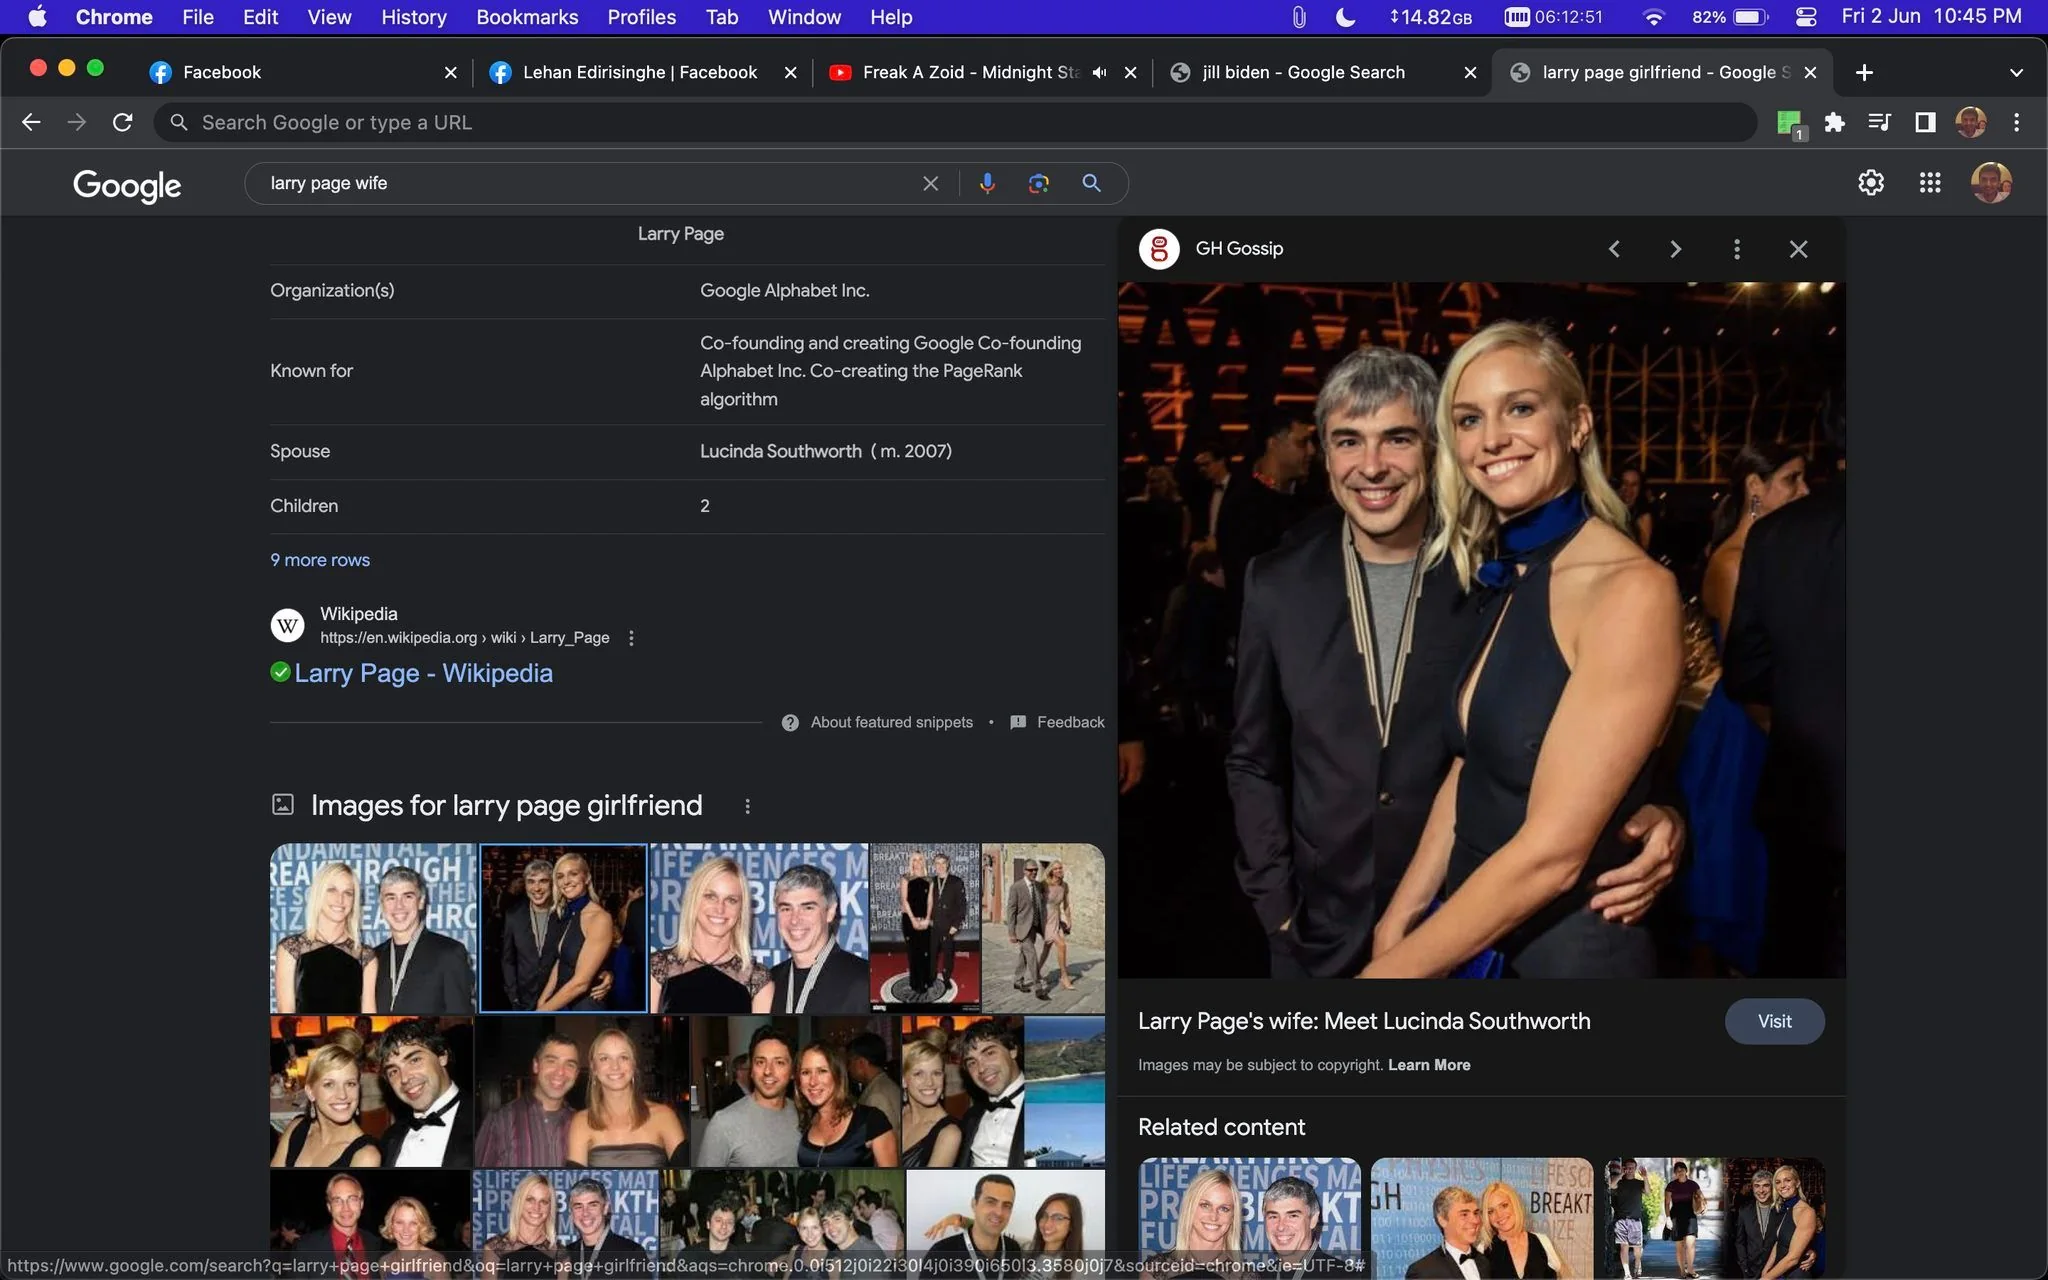Open Google Lens image search icon
Image resolution: width=2048 pixels, height=1280 pixels.
pyautogui.click(x=1039, y=183)
